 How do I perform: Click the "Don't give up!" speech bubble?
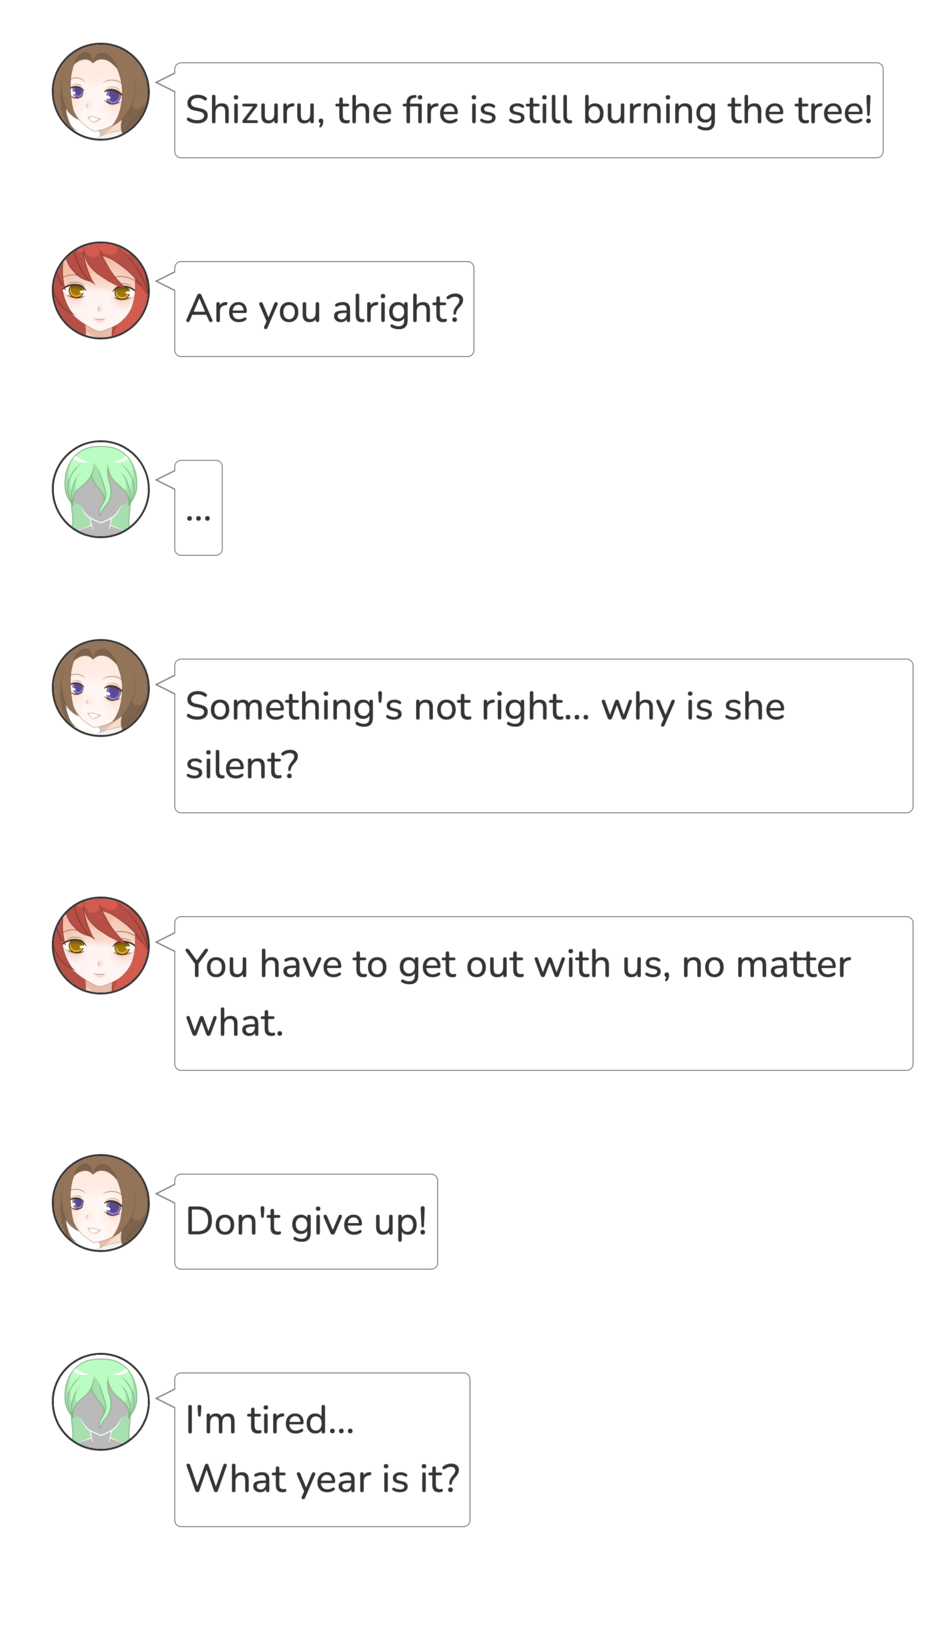tap(306, 1222)
